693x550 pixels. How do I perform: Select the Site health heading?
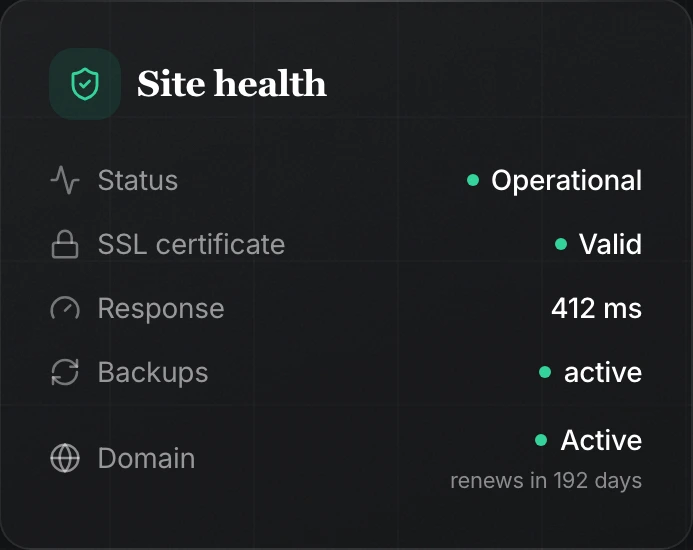(x=232, y=83)
